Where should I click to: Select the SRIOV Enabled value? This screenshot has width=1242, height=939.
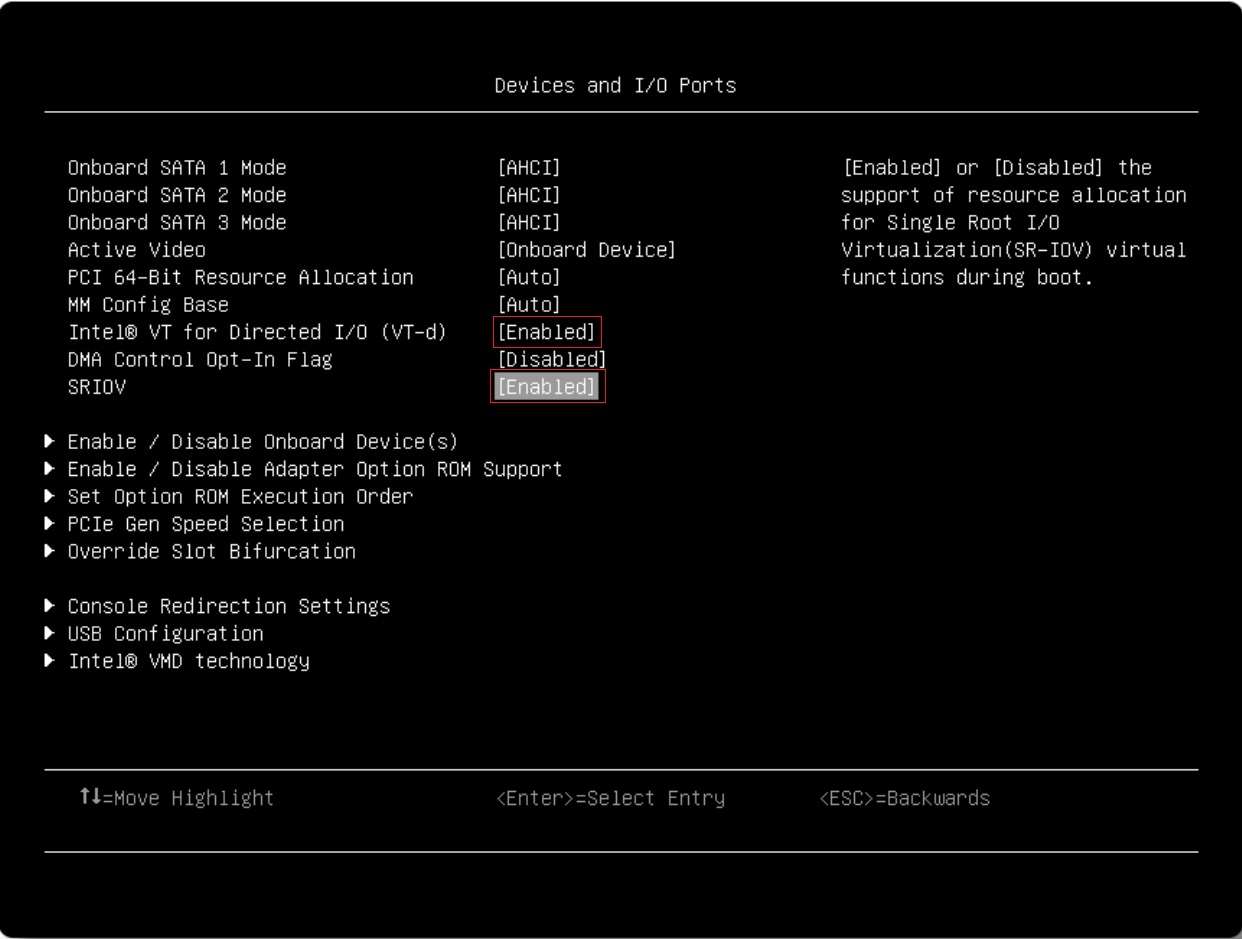pos(548,387)
